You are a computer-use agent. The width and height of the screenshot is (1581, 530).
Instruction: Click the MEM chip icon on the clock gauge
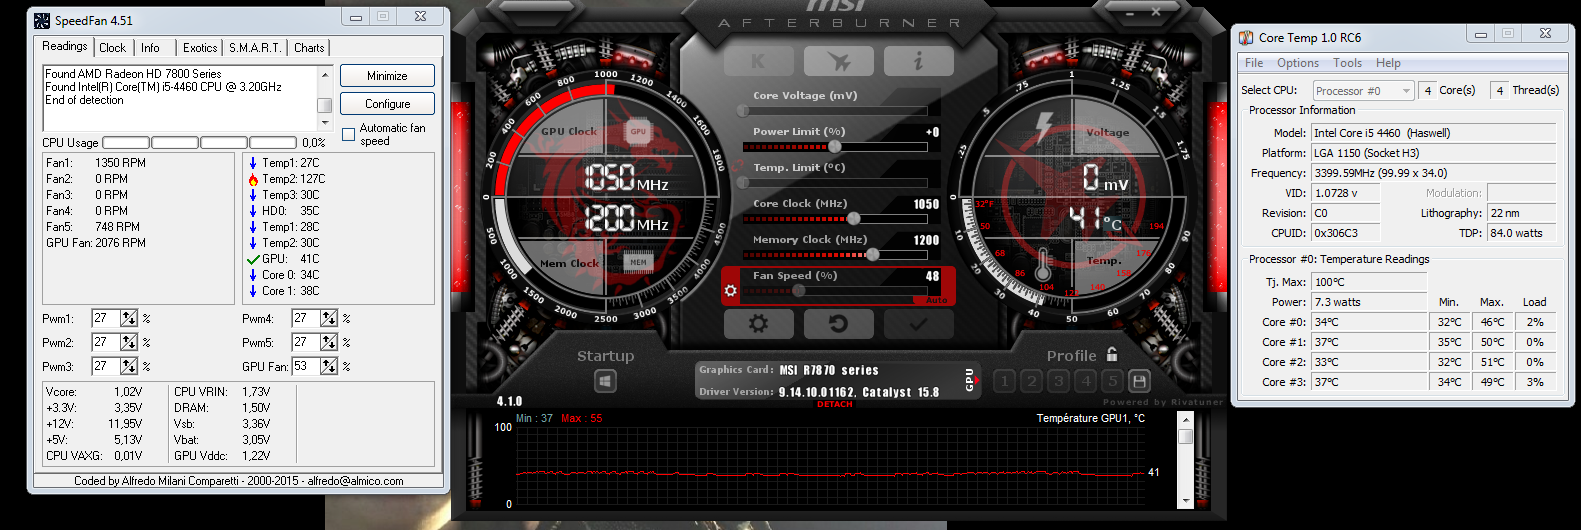(x=638, y=262)
